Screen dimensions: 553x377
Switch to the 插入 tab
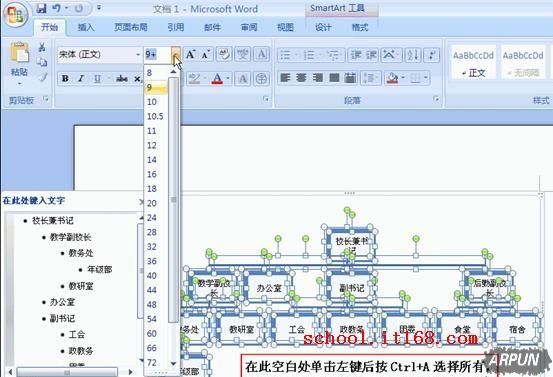[86, 28]
